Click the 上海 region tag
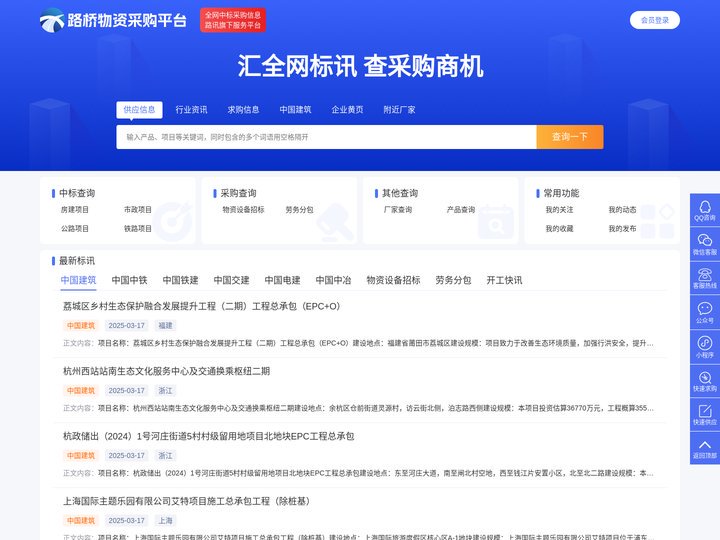The width and height of the screenshot is (720, 540). [x=165, y=521]
